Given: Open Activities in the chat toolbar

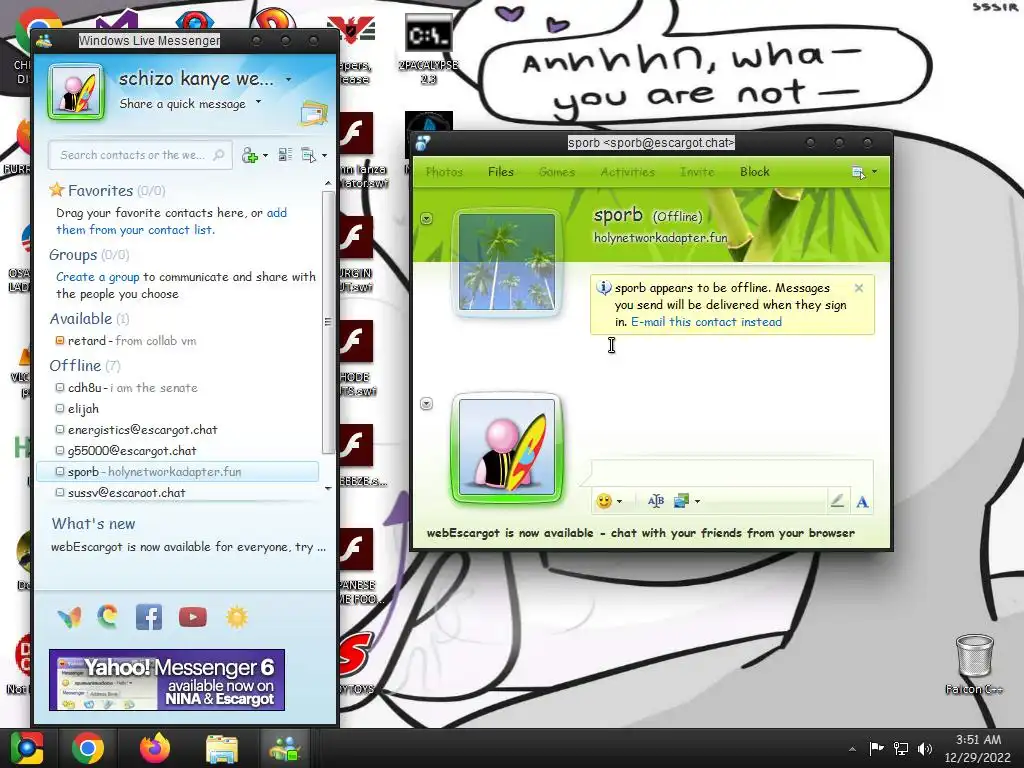Looking at the screenshot, I should 628,172.
